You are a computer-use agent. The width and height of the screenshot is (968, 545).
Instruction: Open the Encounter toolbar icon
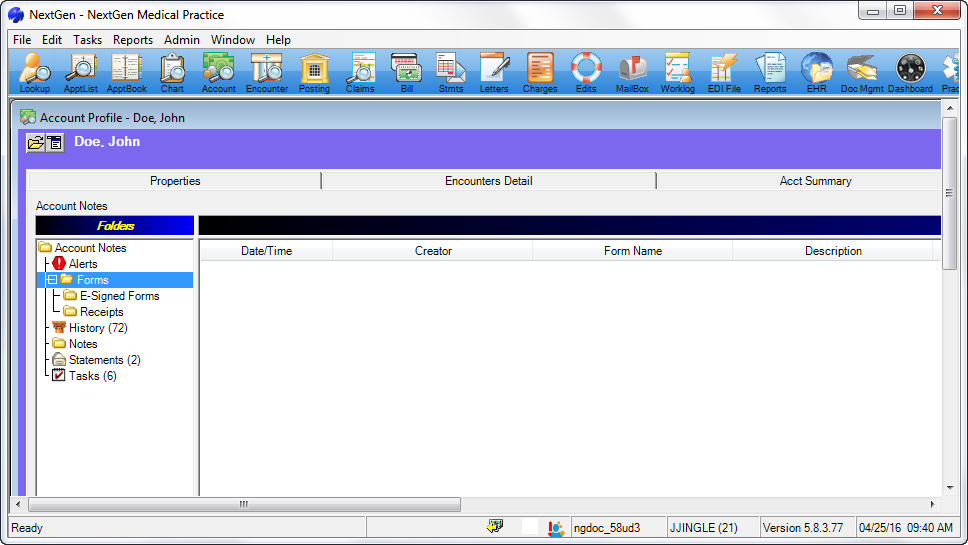coord(267,73)
